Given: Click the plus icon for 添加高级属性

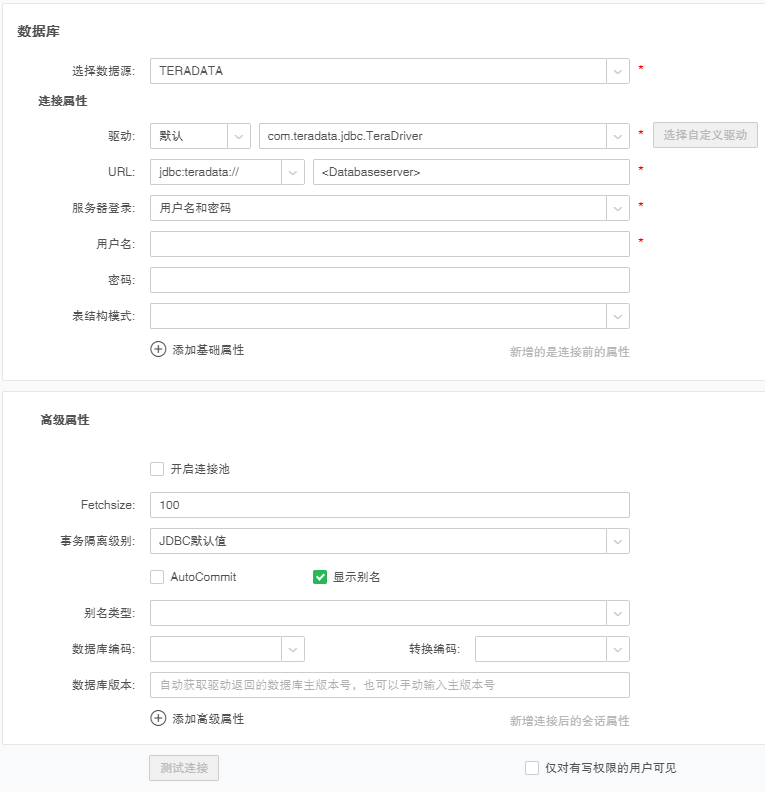Looking at the screenshot, I should click(158, 718).
